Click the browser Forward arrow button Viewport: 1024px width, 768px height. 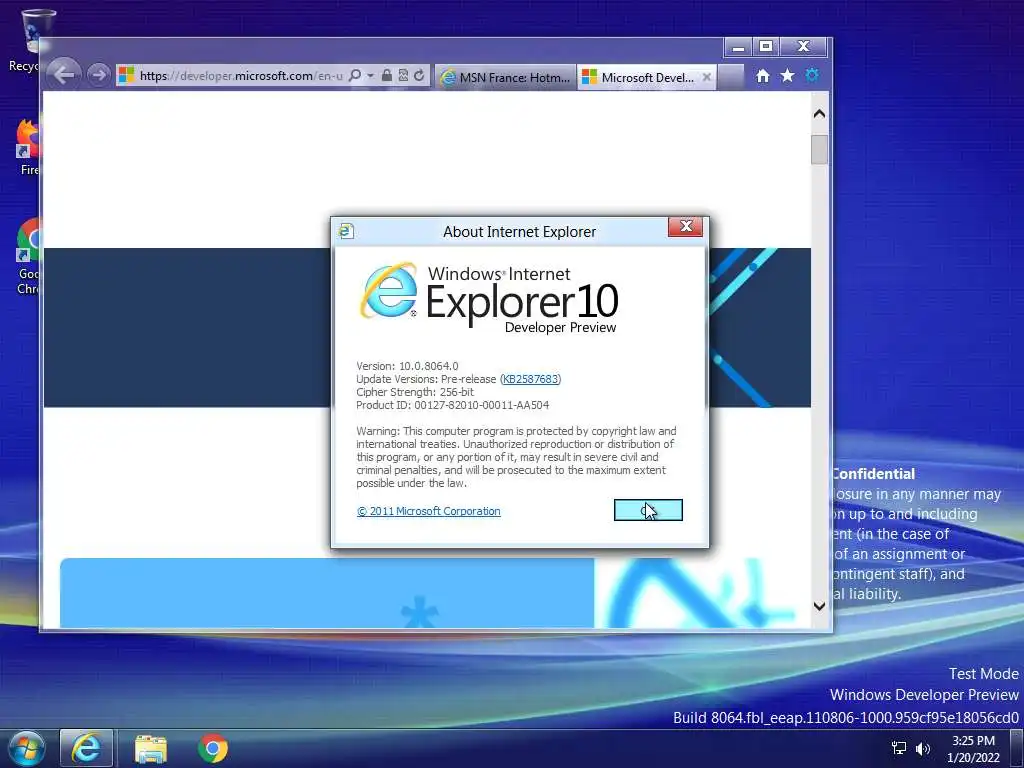click(99, 75)
